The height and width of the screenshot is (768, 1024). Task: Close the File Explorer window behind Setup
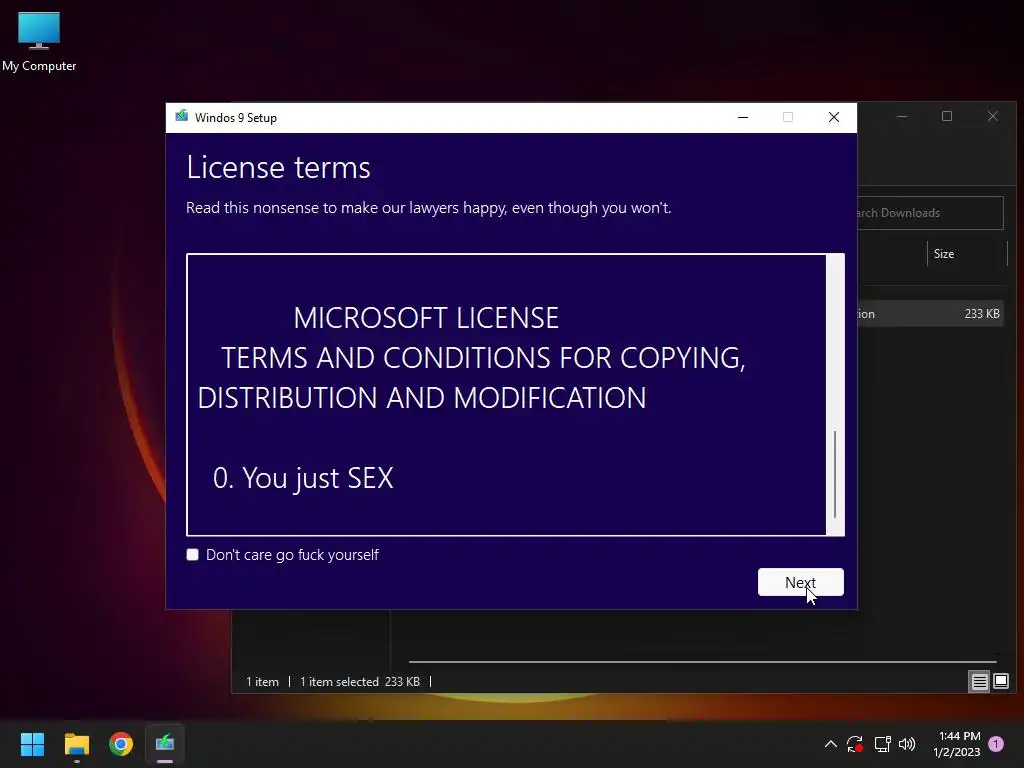point(993,116)
